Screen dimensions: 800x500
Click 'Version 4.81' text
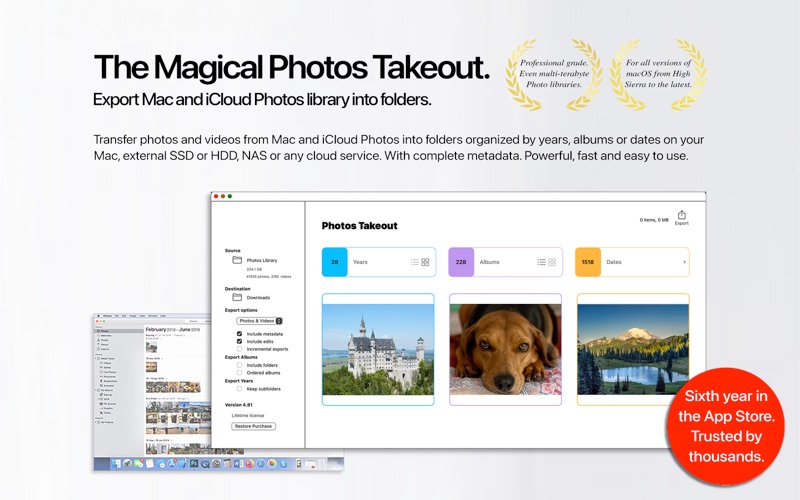(x=239, y=405)
